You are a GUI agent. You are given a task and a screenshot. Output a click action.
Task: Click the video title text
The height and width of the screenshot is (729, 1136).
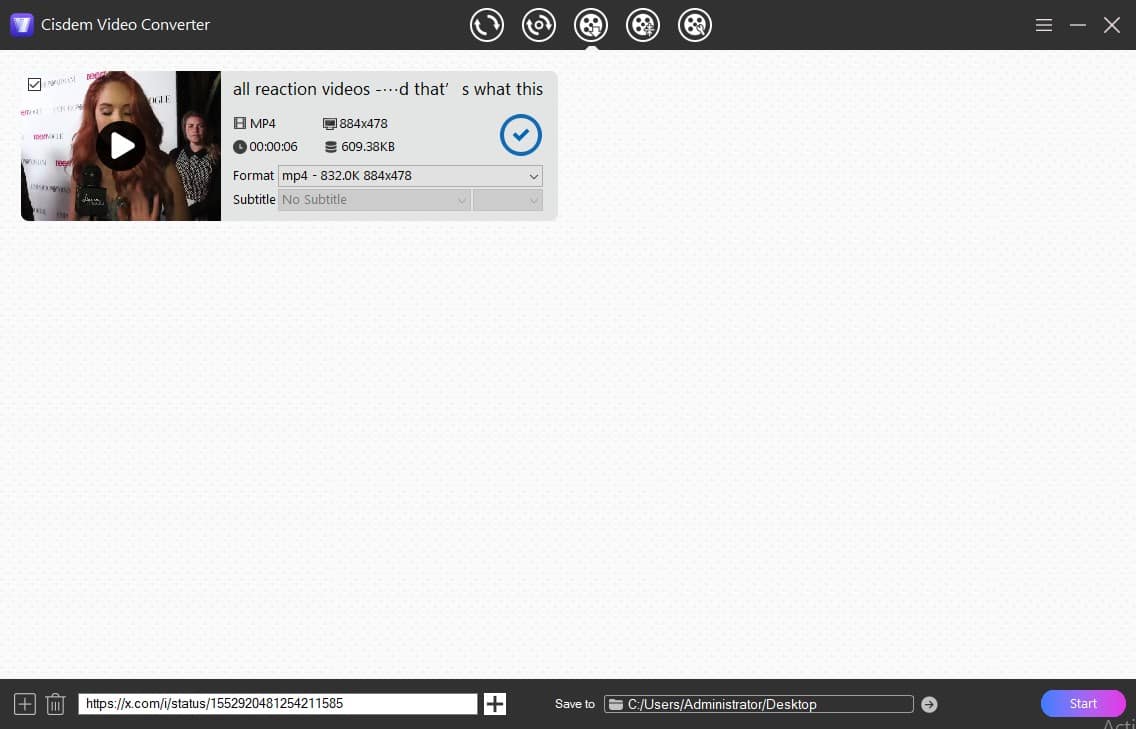pos(388,89)
